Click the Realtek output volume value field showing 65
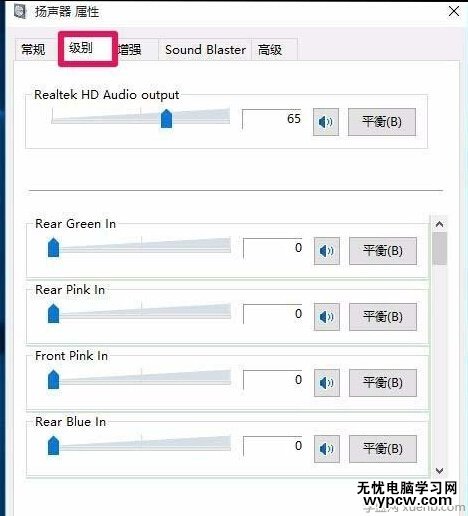Viewport: 468px width, 516px height. coord(272,119)
